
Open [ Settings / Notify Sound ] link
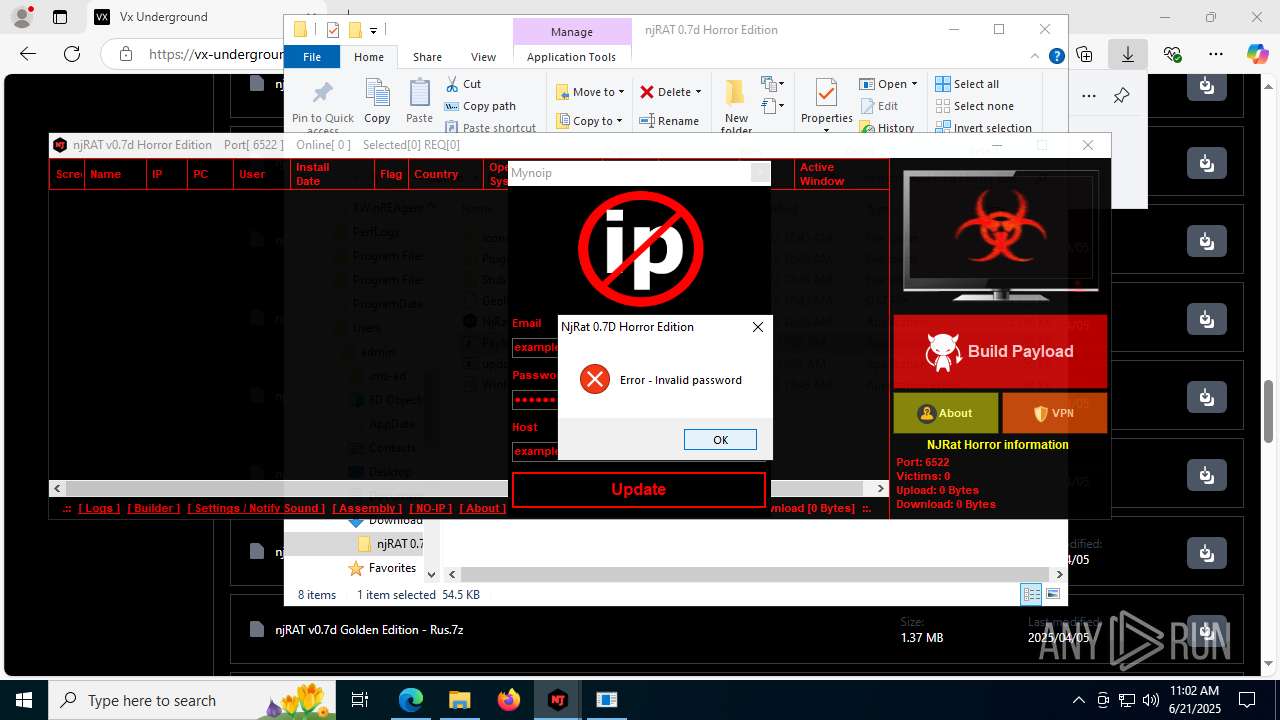[256, 508]
